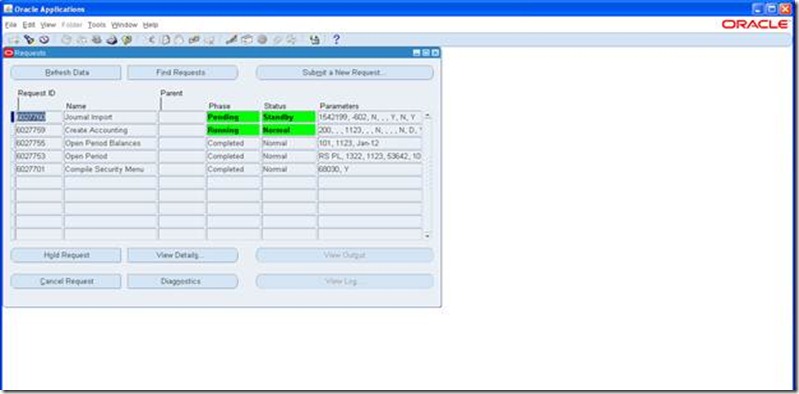The height and width of the screenshot is (394, 799).
Task: Select the Open Period Balances request name
Action: [x=111, y=143]
